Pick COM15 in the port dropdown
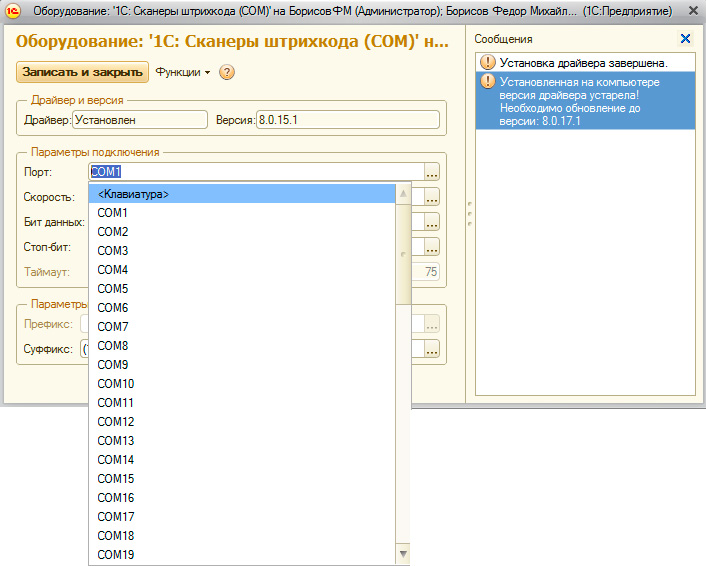Viewport: 706px width, 566px height. coord(242,479)
